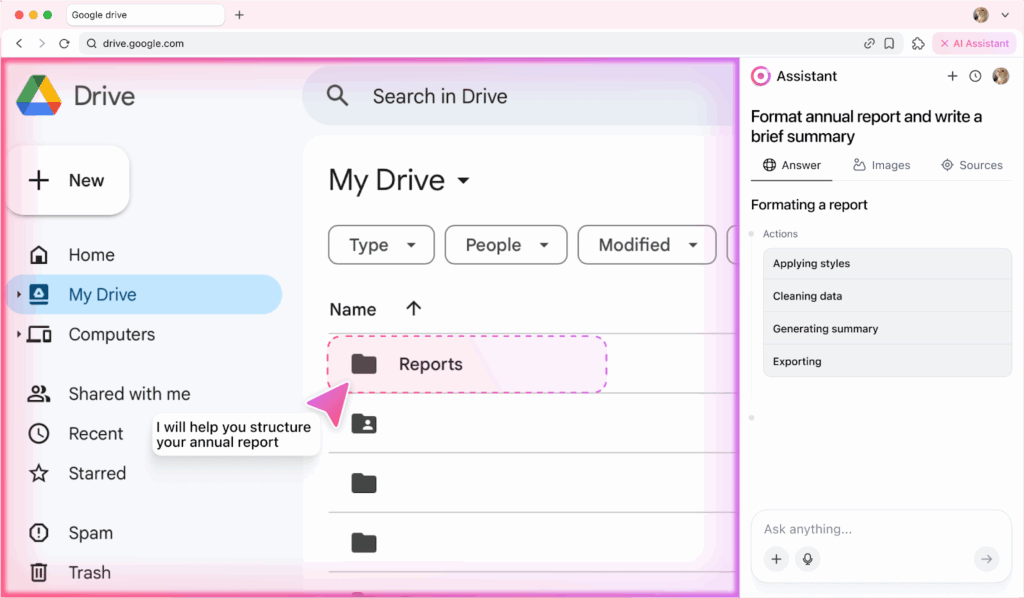Start a new chat with plus icon in Assistant header
1024x598 pixels.
click(952, 76)
